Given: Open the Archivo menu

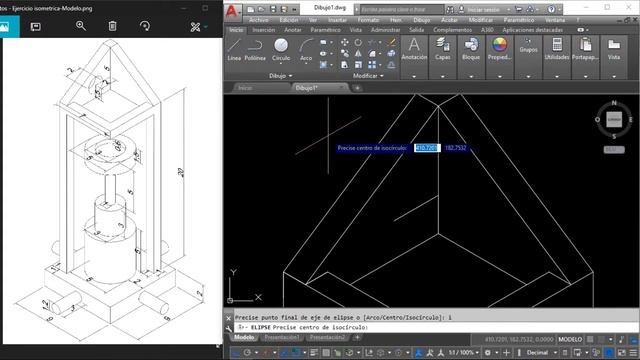Looking at the screenshot, I should [x=259, y=20].
